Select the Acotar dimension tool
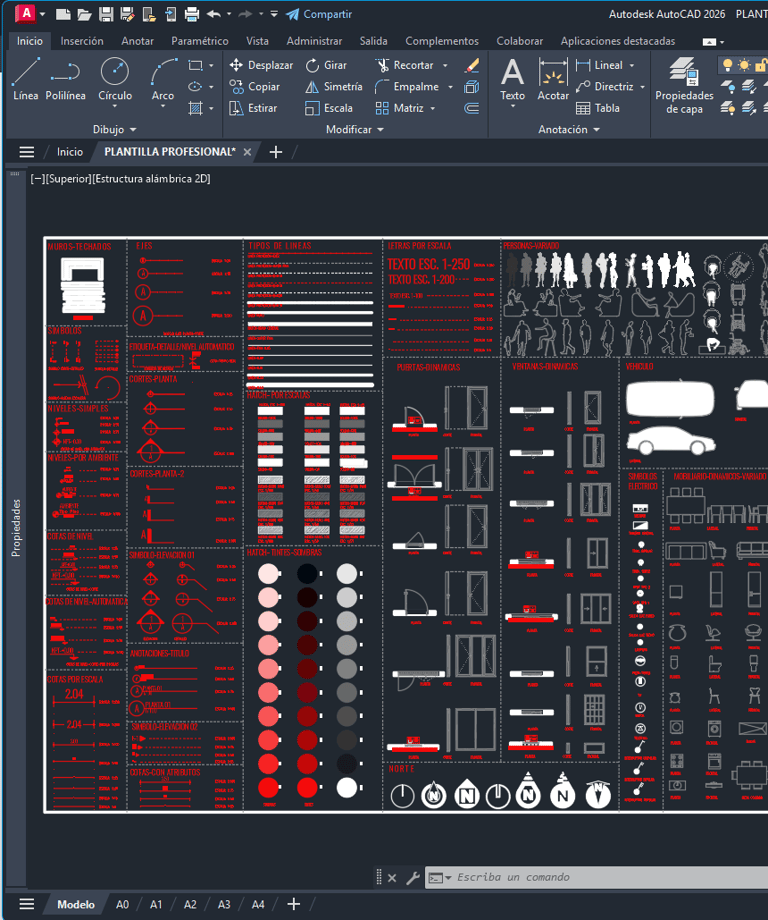768x920 pixels. [553, 79]
